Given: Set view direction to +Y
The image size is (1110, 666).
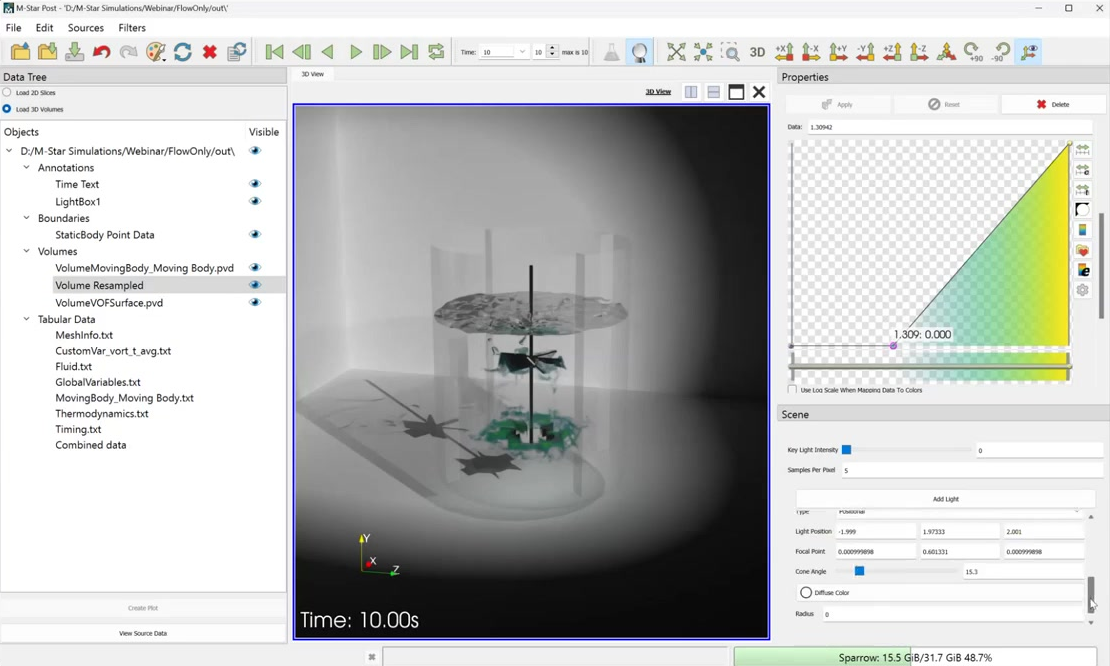Looking at the screenshot, I should coord(838,52).
